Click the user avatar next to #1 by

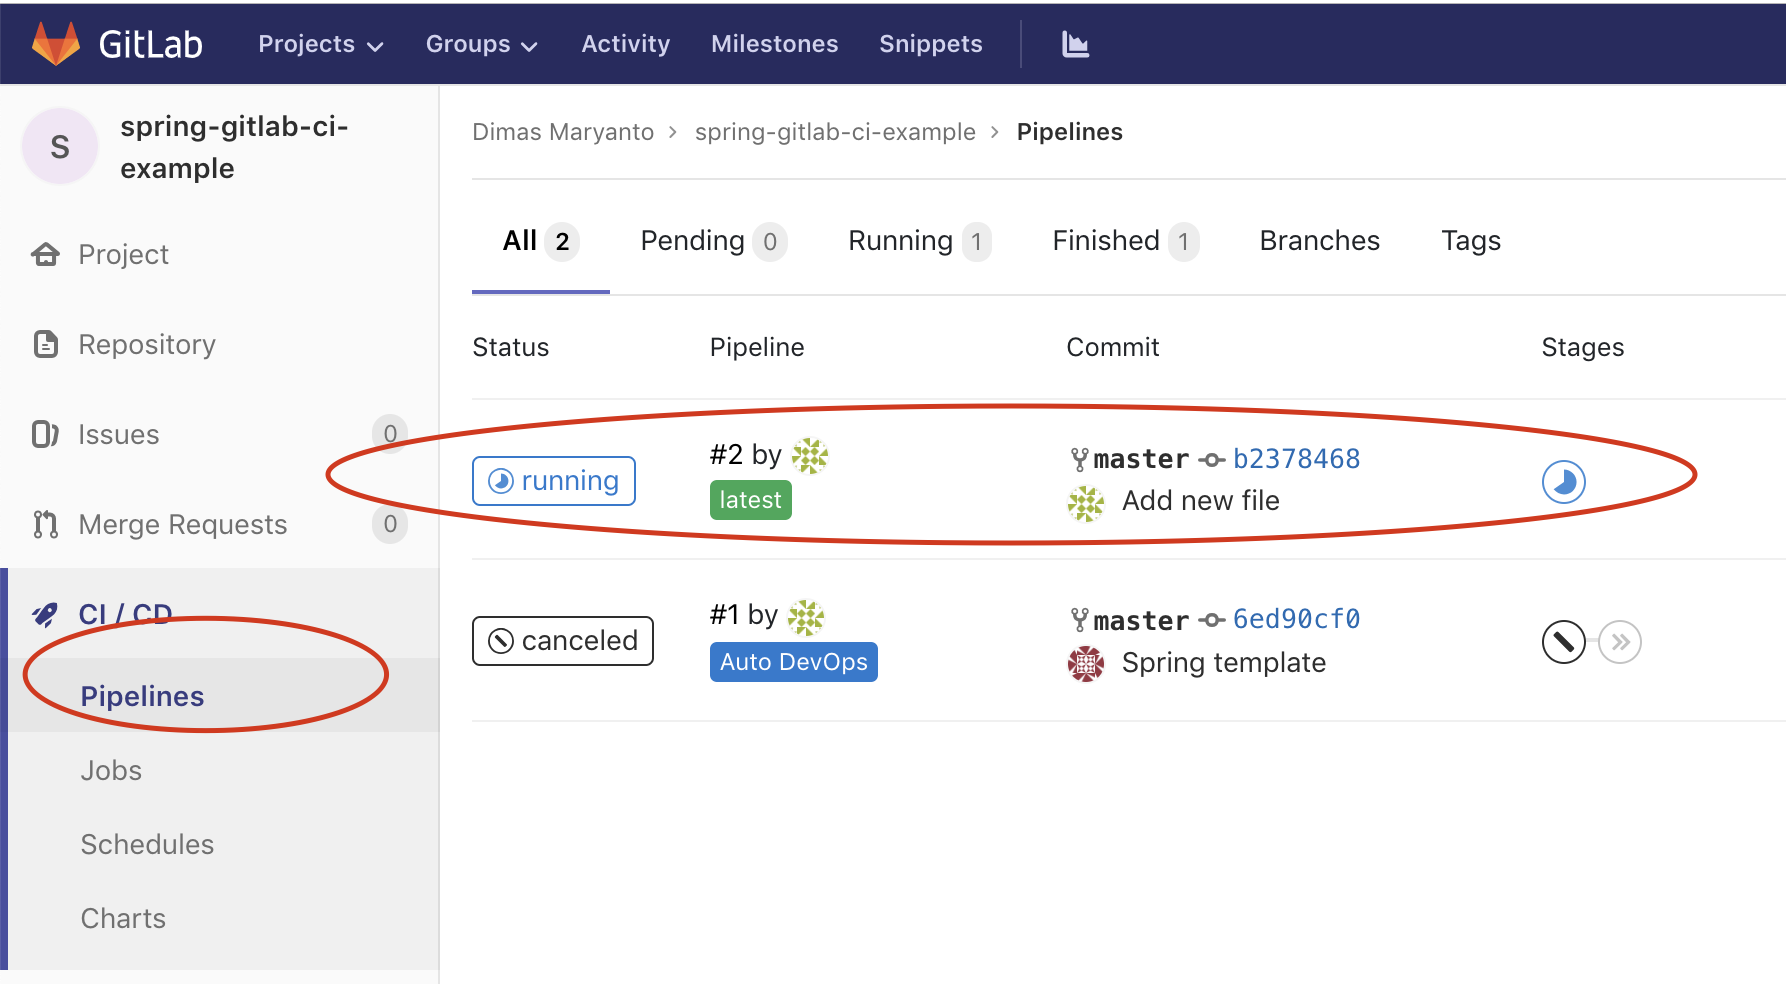806,617
